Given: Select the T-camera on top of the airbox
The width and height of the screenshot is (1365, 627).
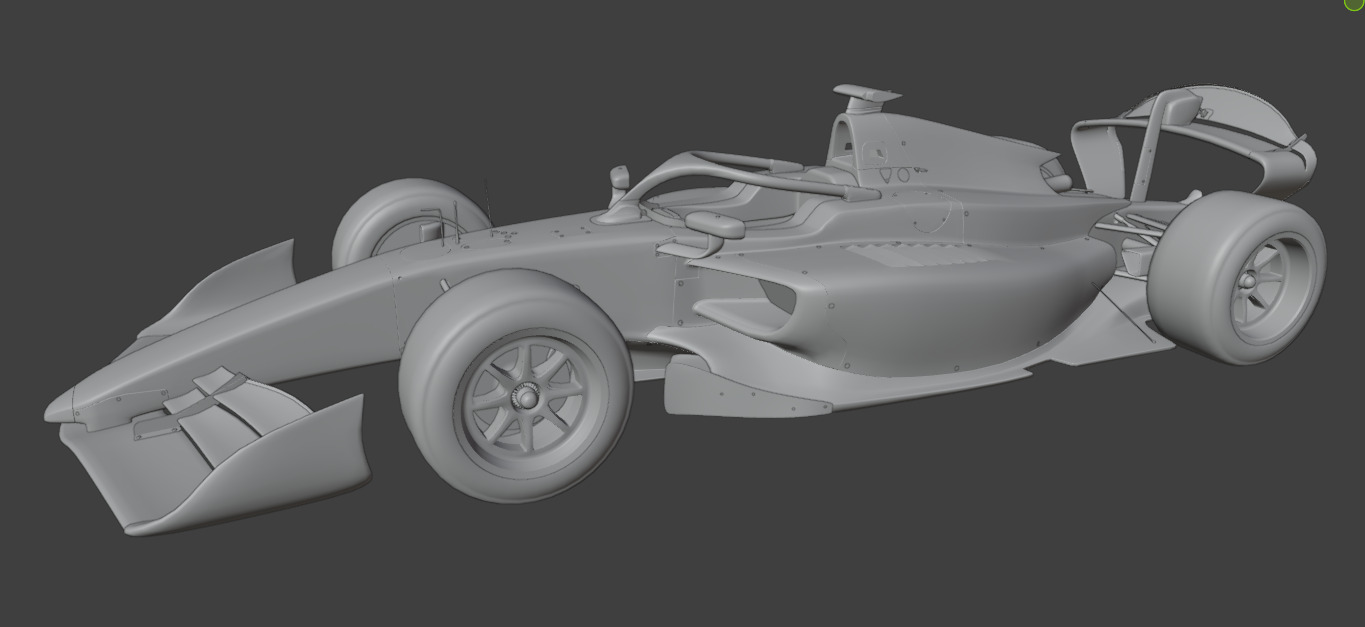Looking at the screenshot, I should (866, 97).
